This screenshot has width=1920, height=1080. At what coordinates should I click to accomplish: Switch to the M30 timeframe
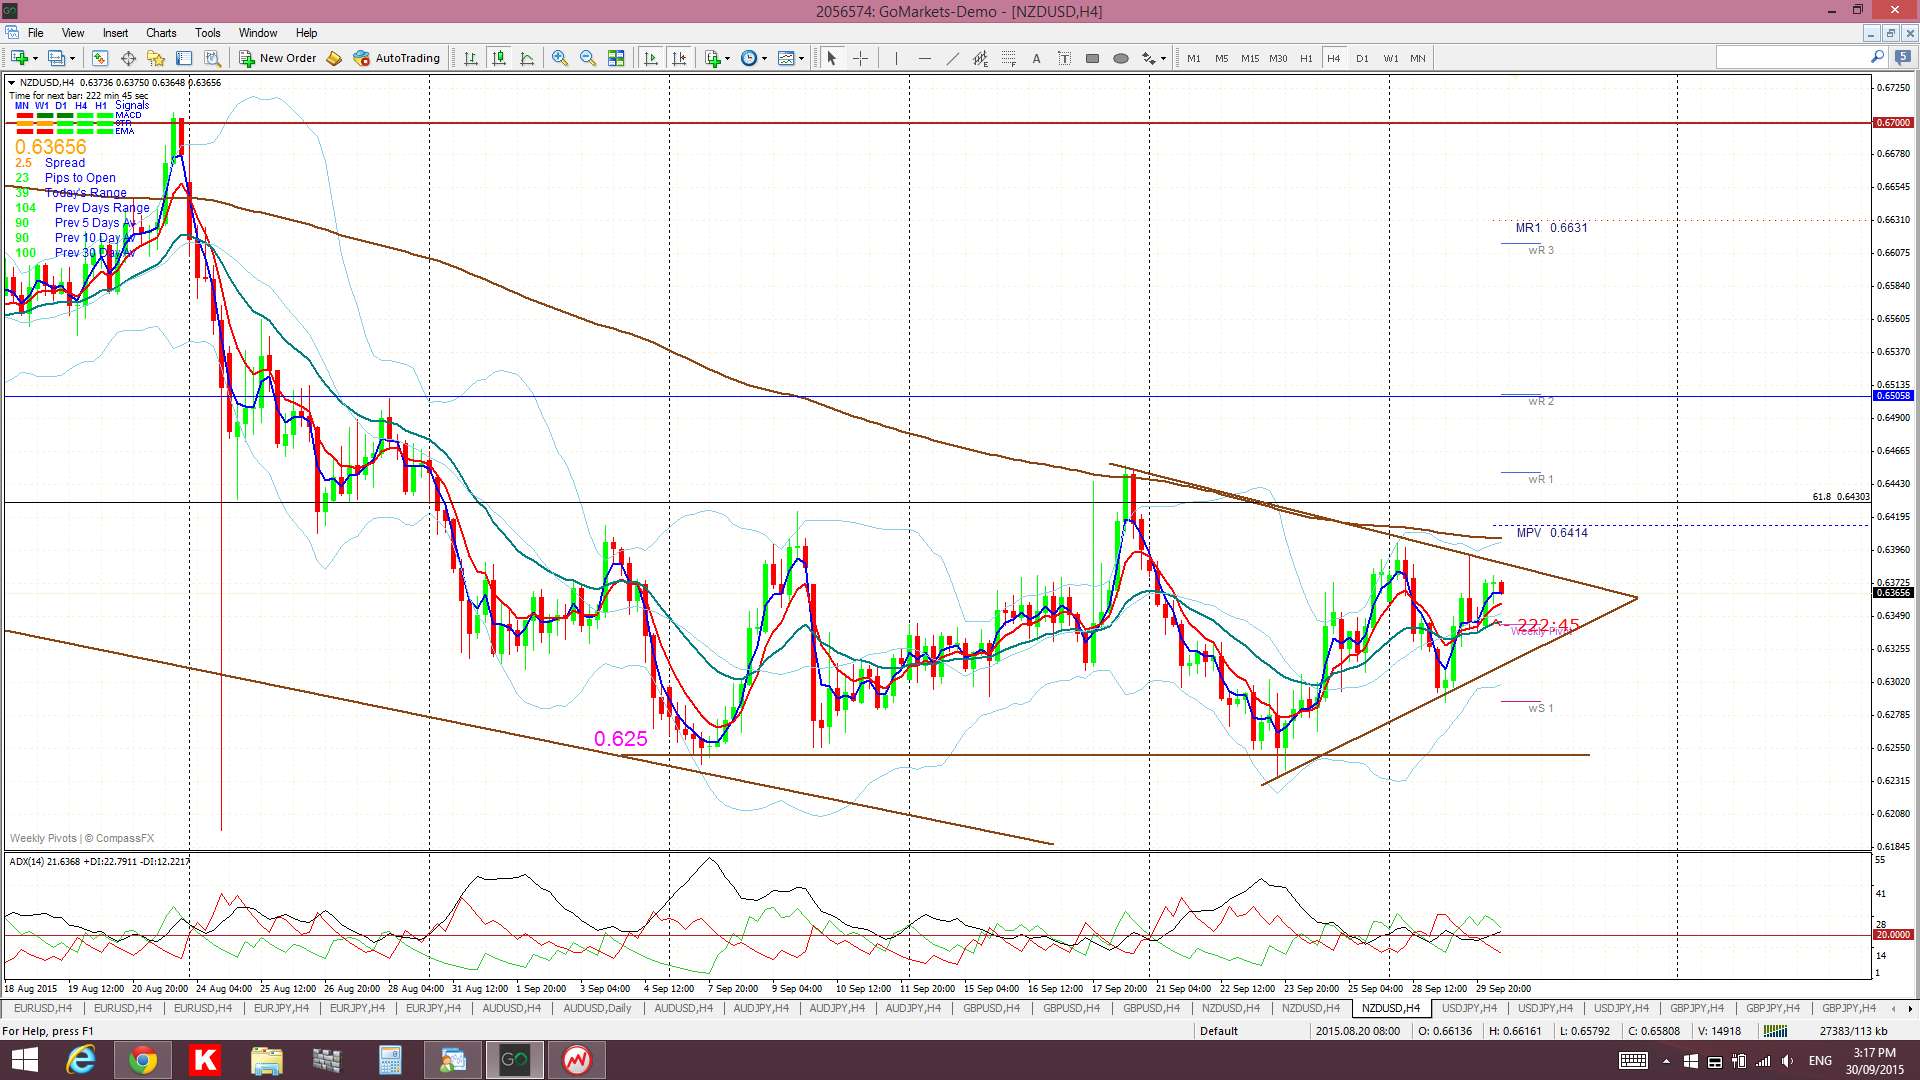coord(1278,58)
